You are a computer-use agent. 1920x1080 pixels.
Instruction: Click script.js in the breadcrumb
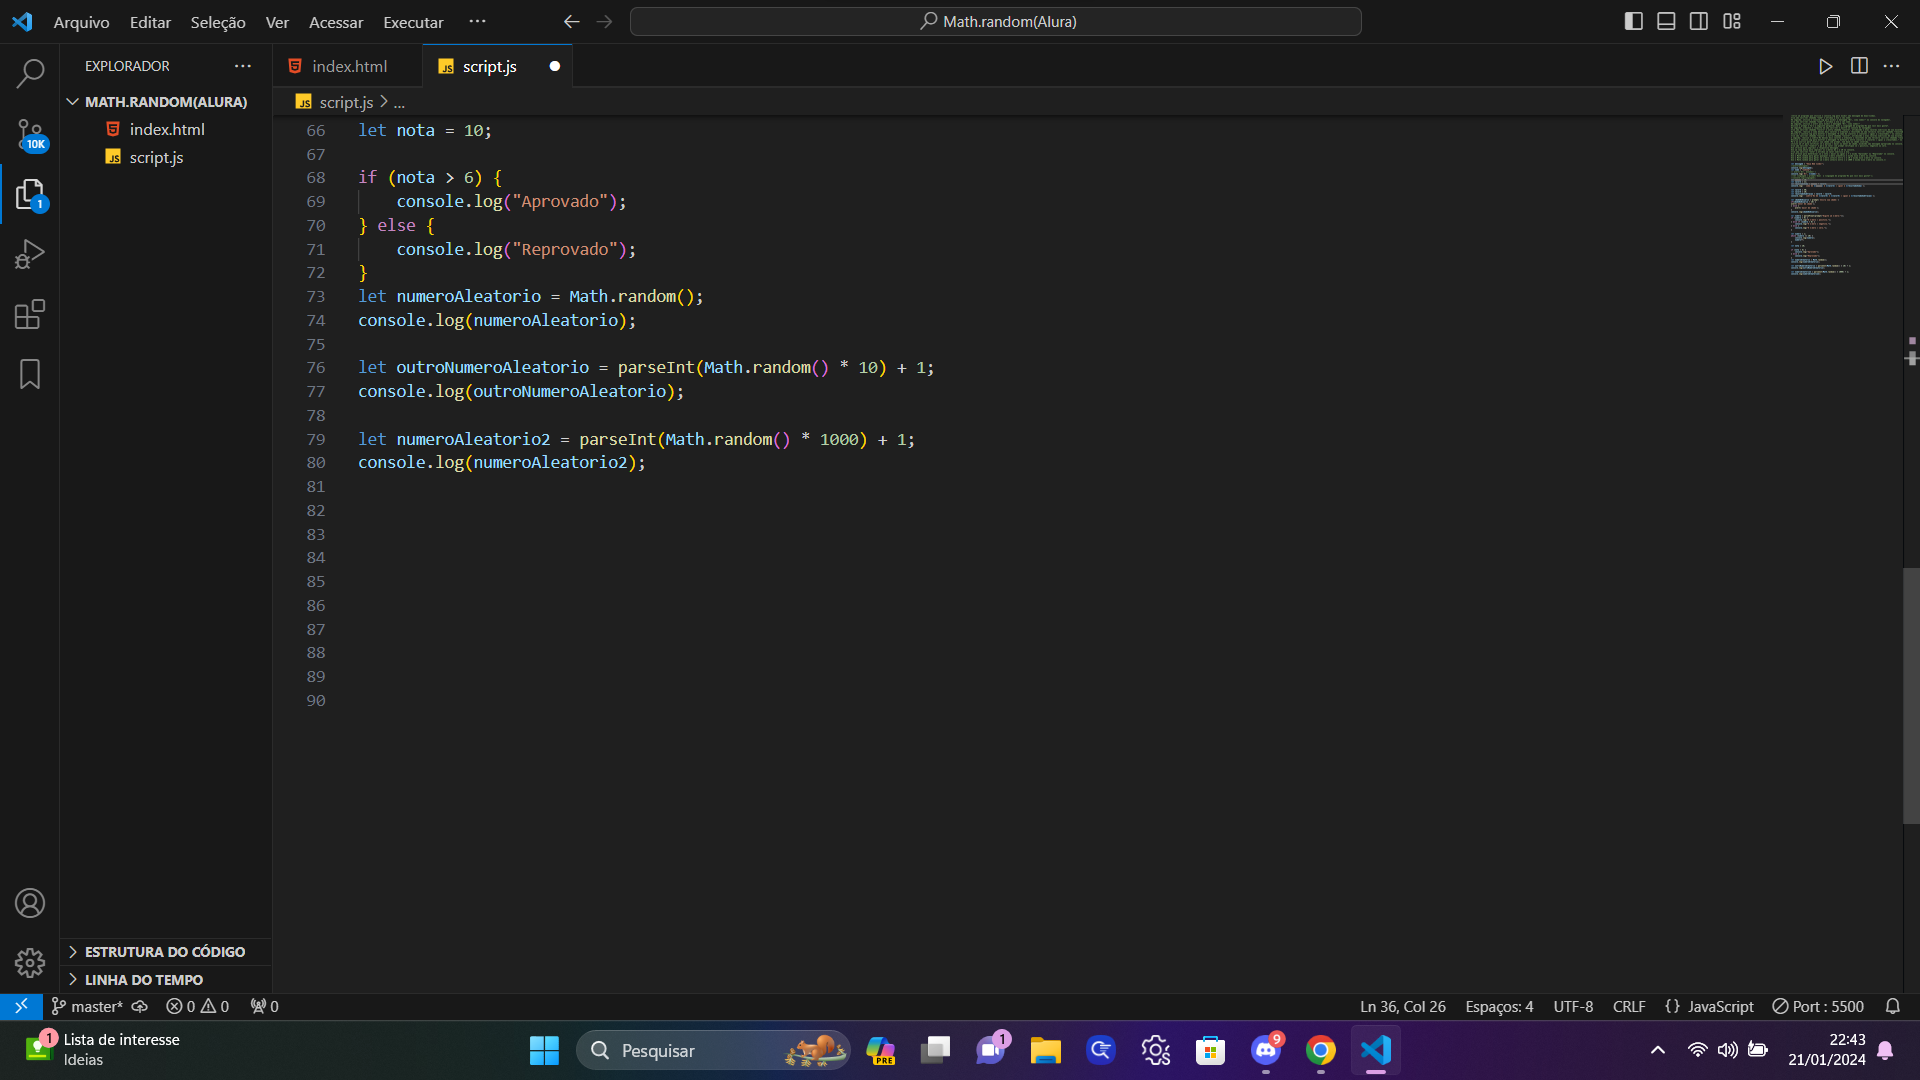pos(346,102)
